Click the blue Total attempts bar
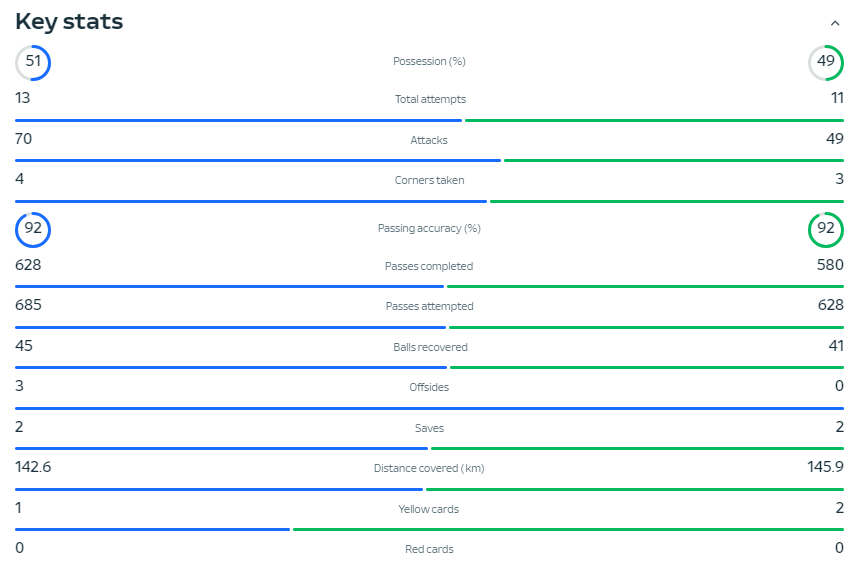 [x=238, y=120]
